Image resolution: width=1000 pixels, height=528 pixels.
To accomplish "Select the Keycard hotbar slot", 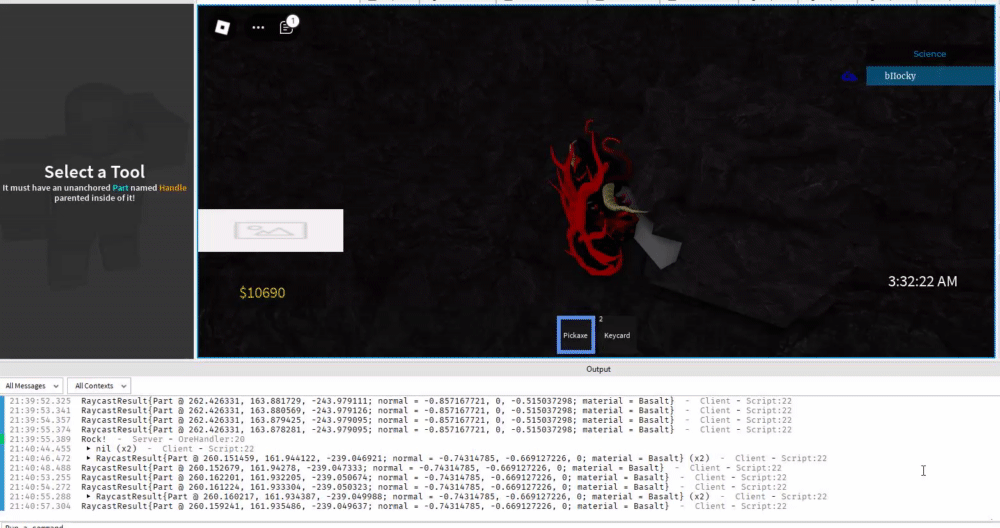I will [x=617, y=335].
